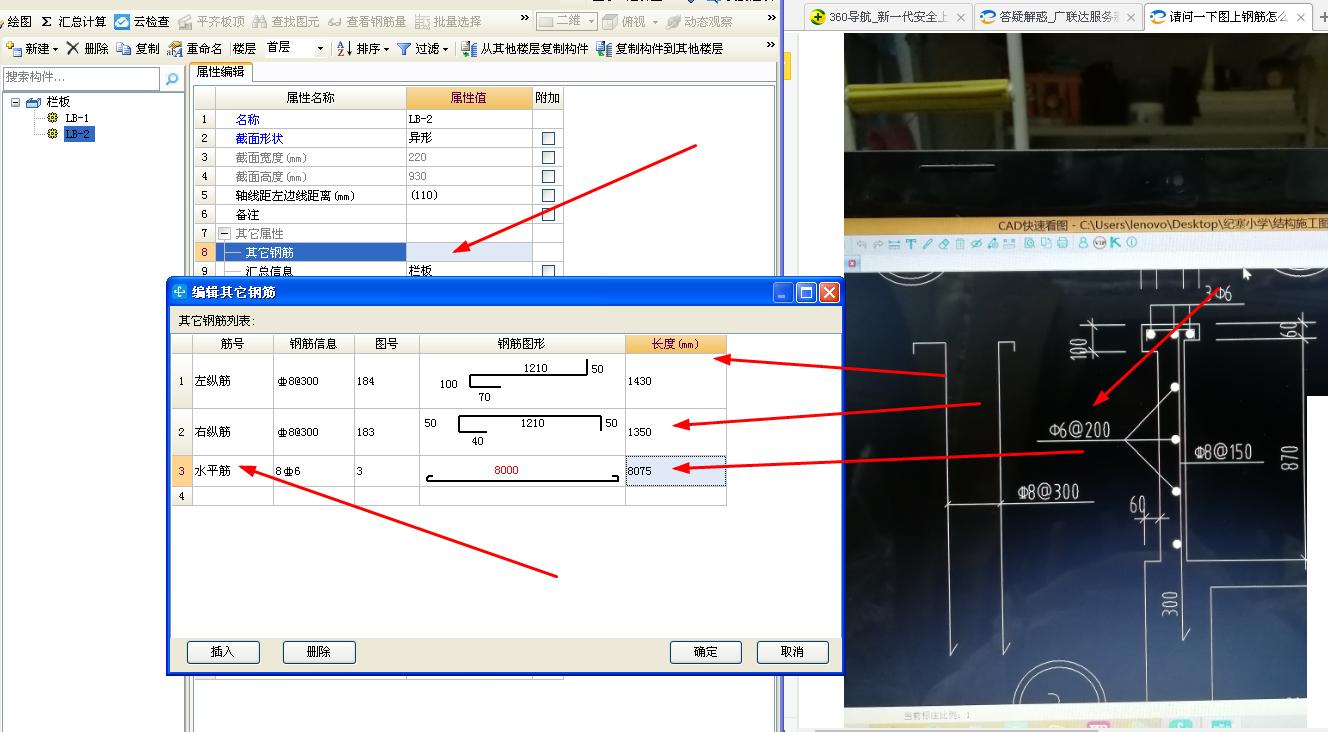Click 动态观察 dynamic orbit tool
The image size is (1328, 732).
(699, 21)
